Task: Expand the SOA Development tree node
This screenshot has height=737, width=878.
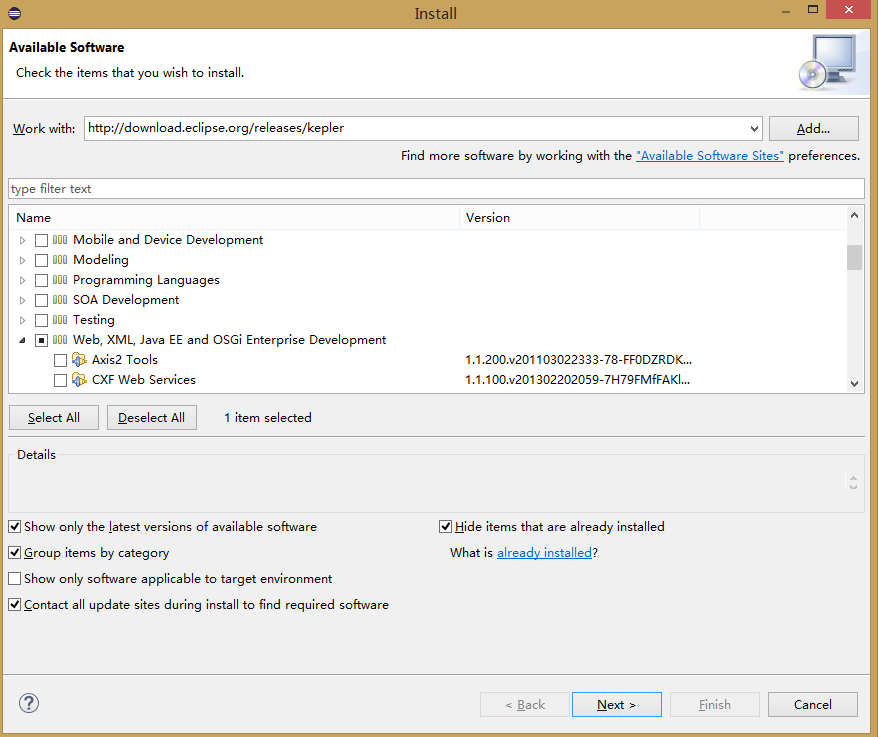Action: pyautogui.click(x=22, y=300)
